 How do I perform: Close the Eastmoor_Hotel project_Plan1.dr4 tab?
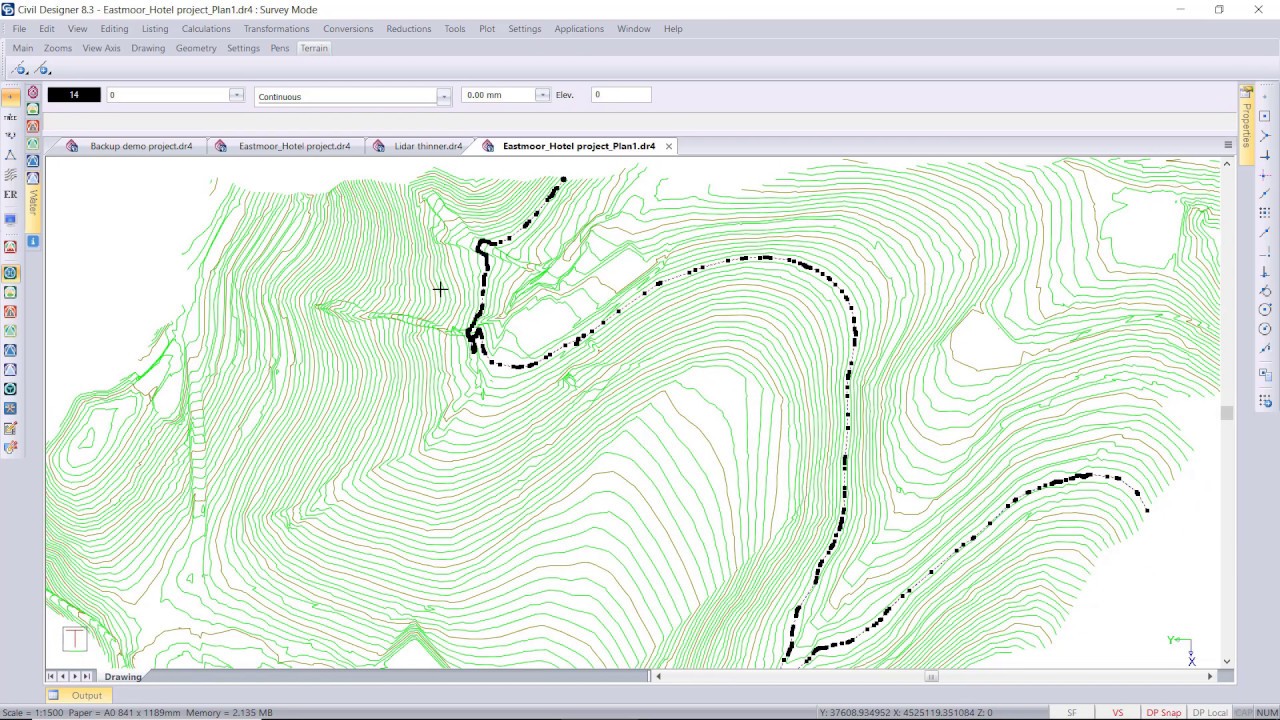pos(669,146)
